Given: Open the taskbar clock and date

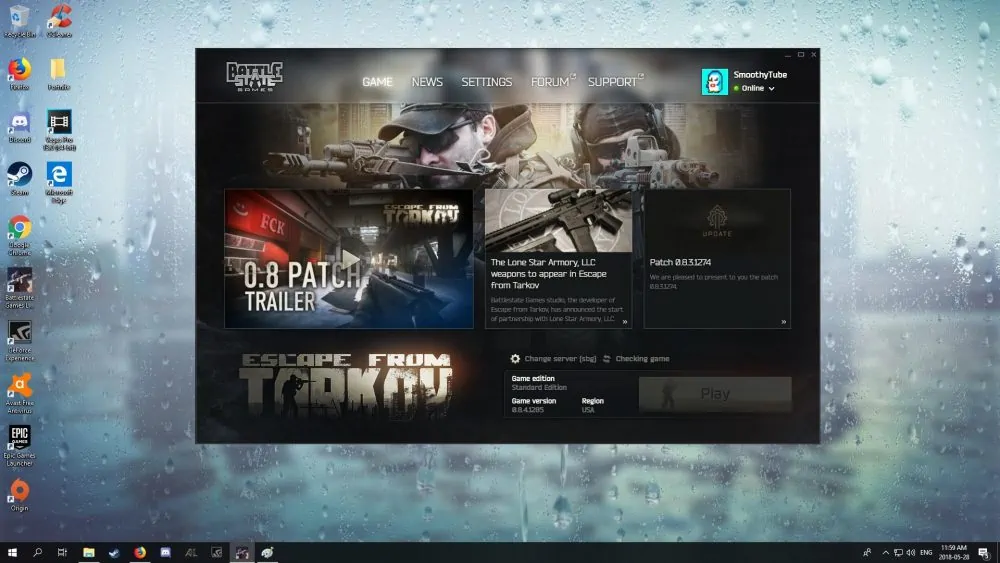Looking at the screenshot, I should [954, 552].
